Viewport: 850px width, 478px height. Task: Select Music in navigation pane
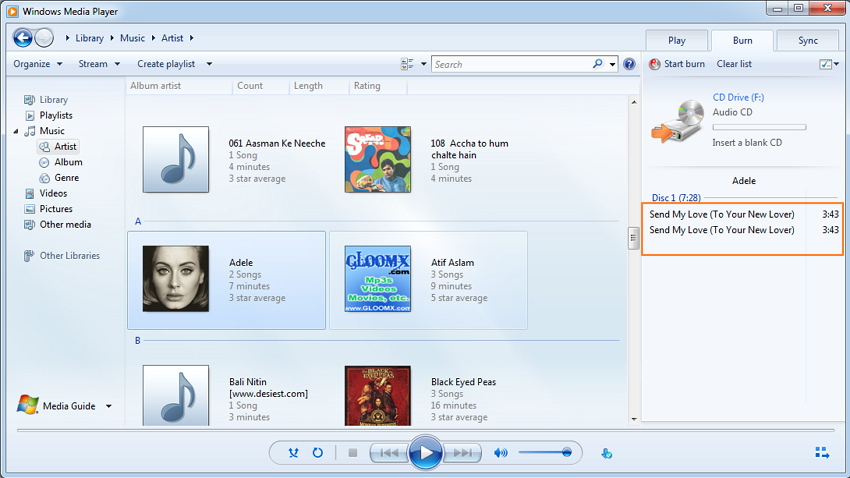(51, 131)
